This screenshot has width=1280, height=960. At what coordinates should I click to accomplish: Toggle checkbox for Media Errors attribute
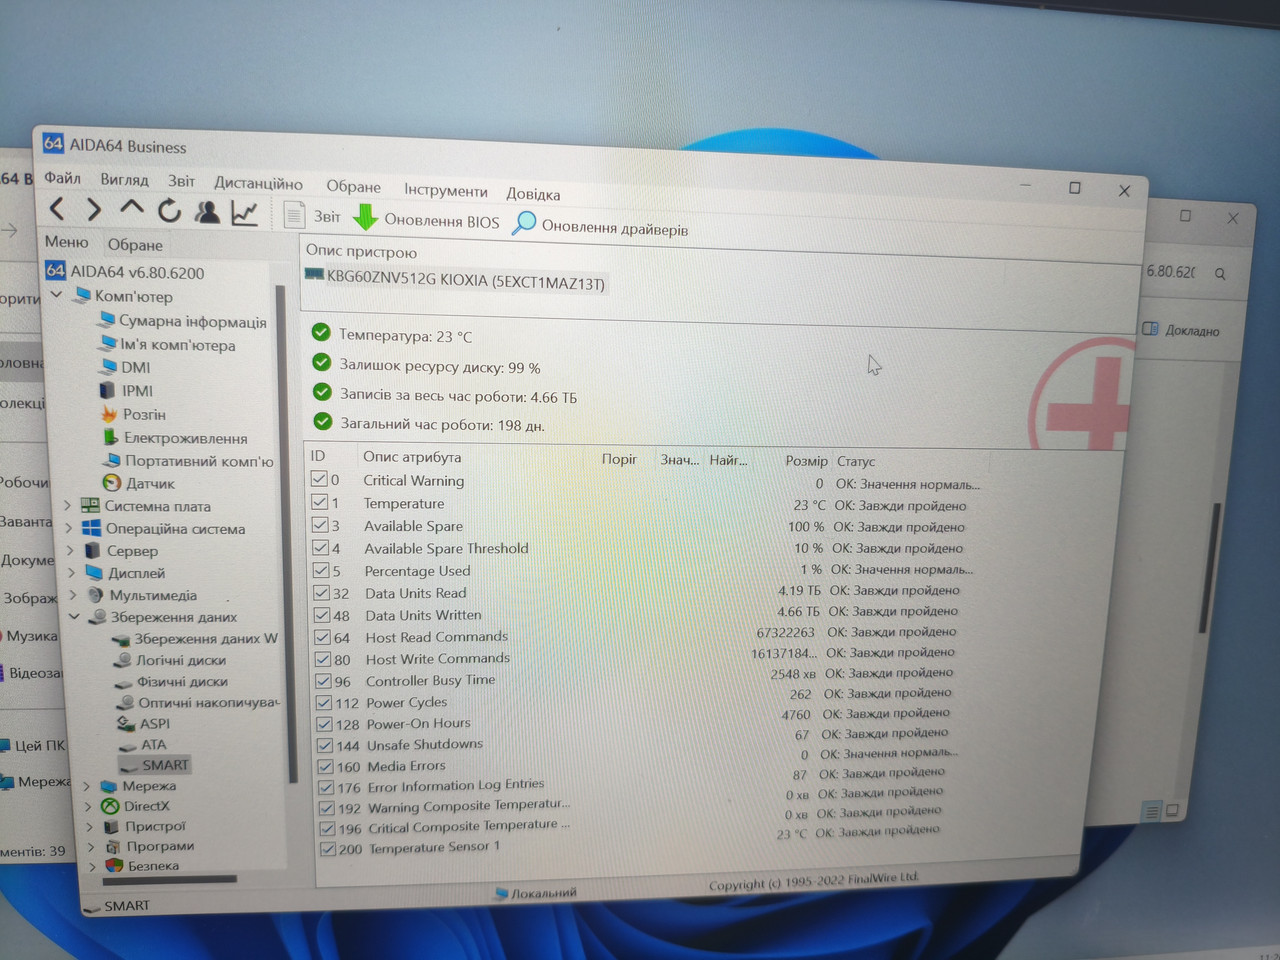pos(327,766)
